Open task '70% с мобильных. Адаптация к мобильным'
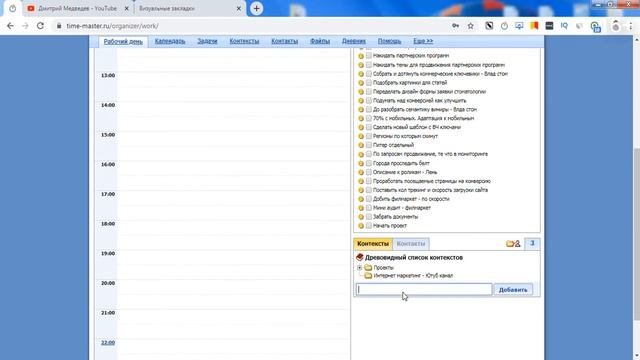The image size is (640, 360). (423, 118)
